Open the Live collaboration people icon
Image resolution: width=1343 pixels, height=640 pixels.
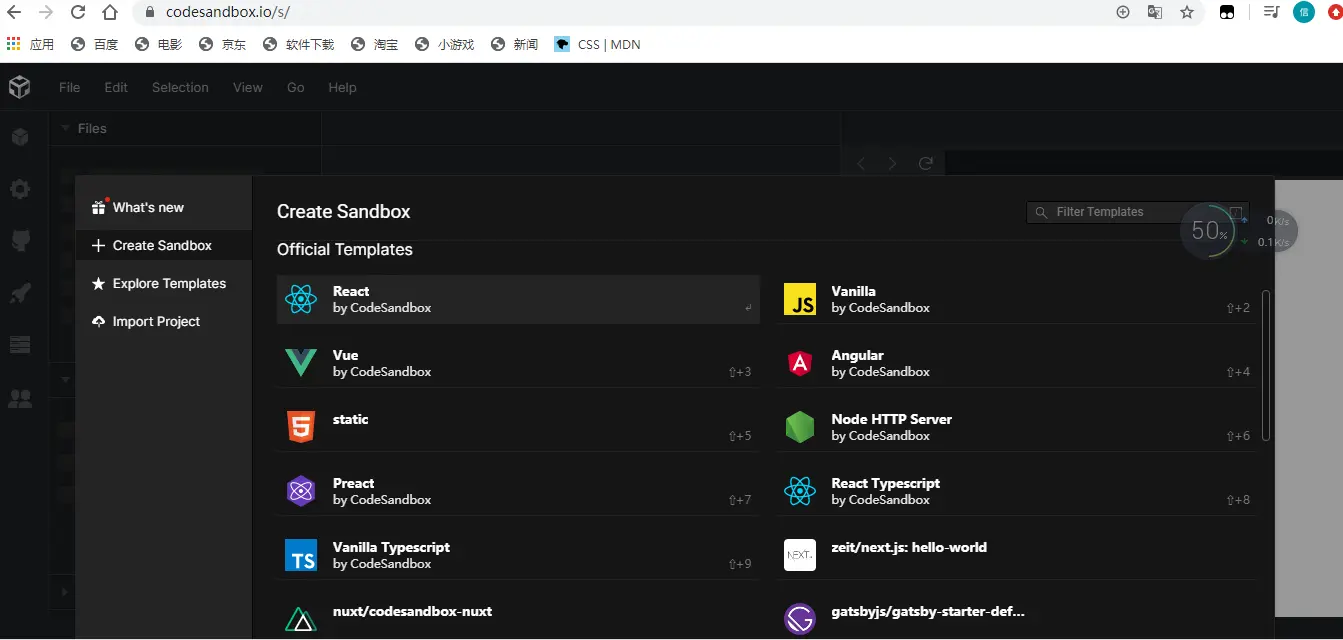pyautogui.click(x=20, y=398)
